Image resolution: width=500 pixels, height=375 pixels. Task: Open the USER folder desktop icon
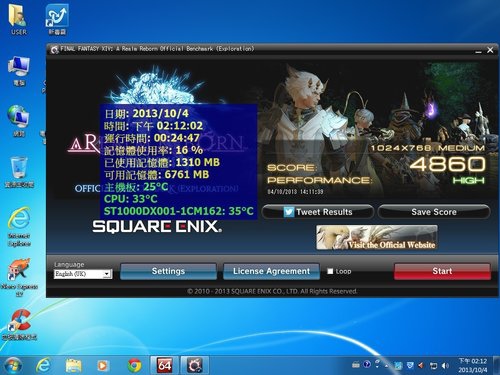[x=18, y=20]
